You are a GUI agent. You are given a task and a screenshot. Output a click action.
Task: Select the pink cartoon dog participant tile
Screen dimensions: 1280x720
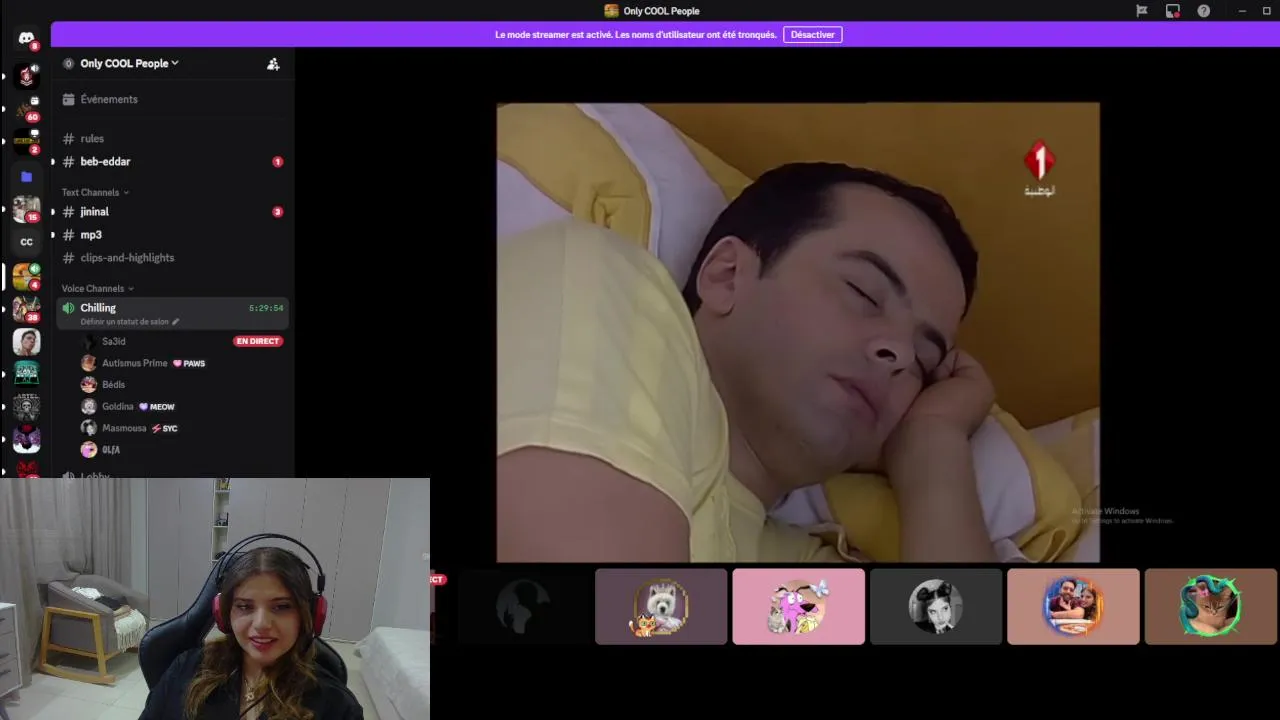pyautogui.click(x=798, y=607)
